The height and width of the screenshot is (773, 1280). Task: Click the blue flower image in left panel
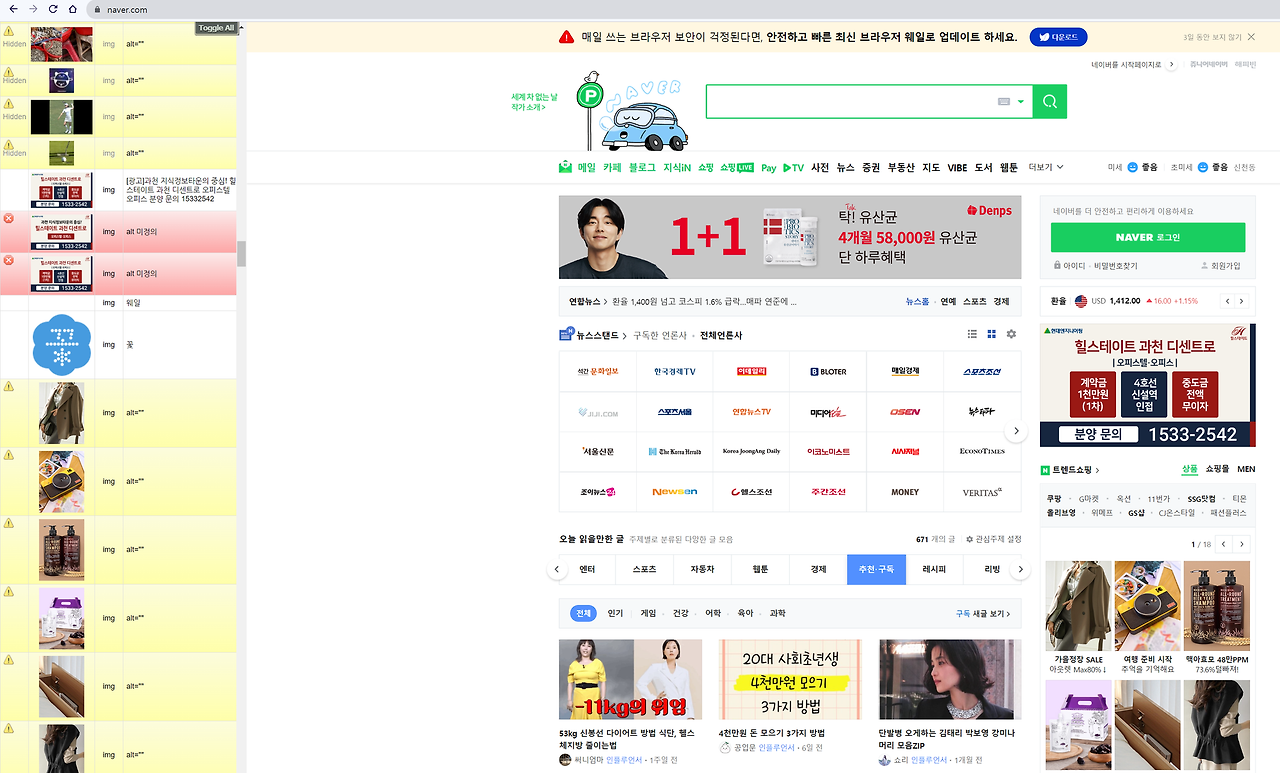pos(62,345)
